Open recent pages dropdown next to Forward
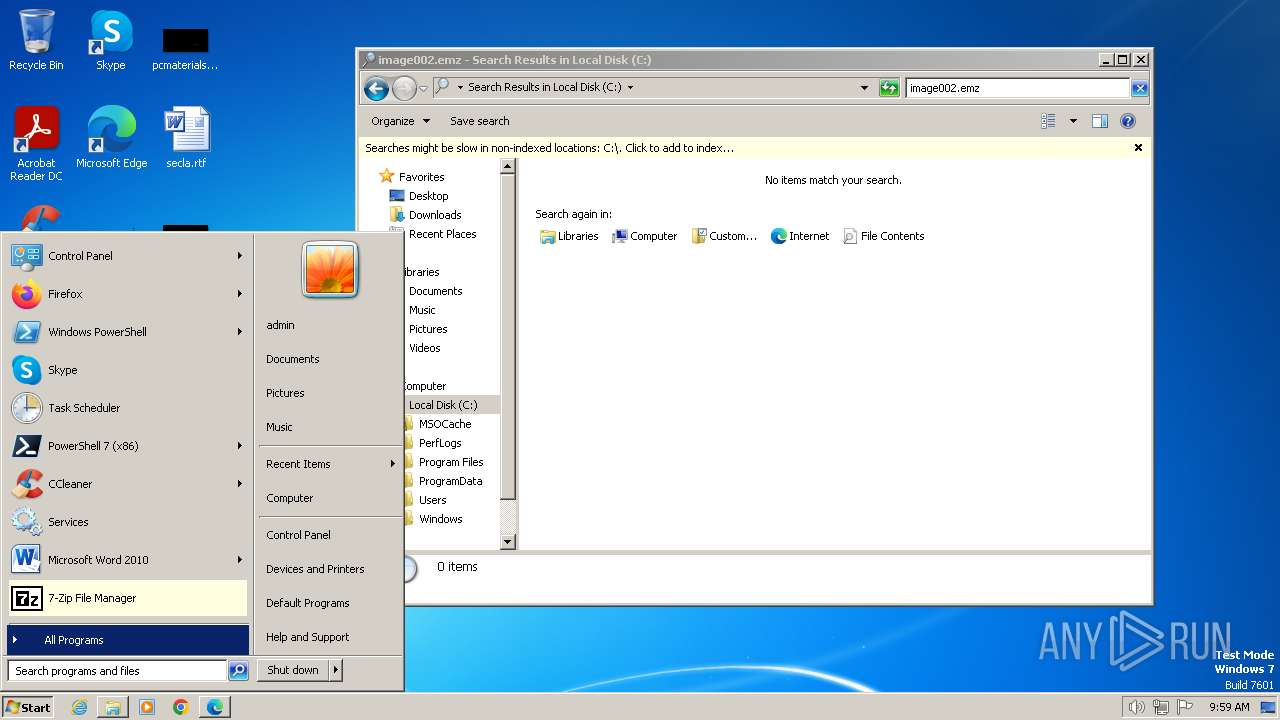Image resolution: width=1280 pixels, height=720 pixels. pyautogui.click(x=422, y=88)
